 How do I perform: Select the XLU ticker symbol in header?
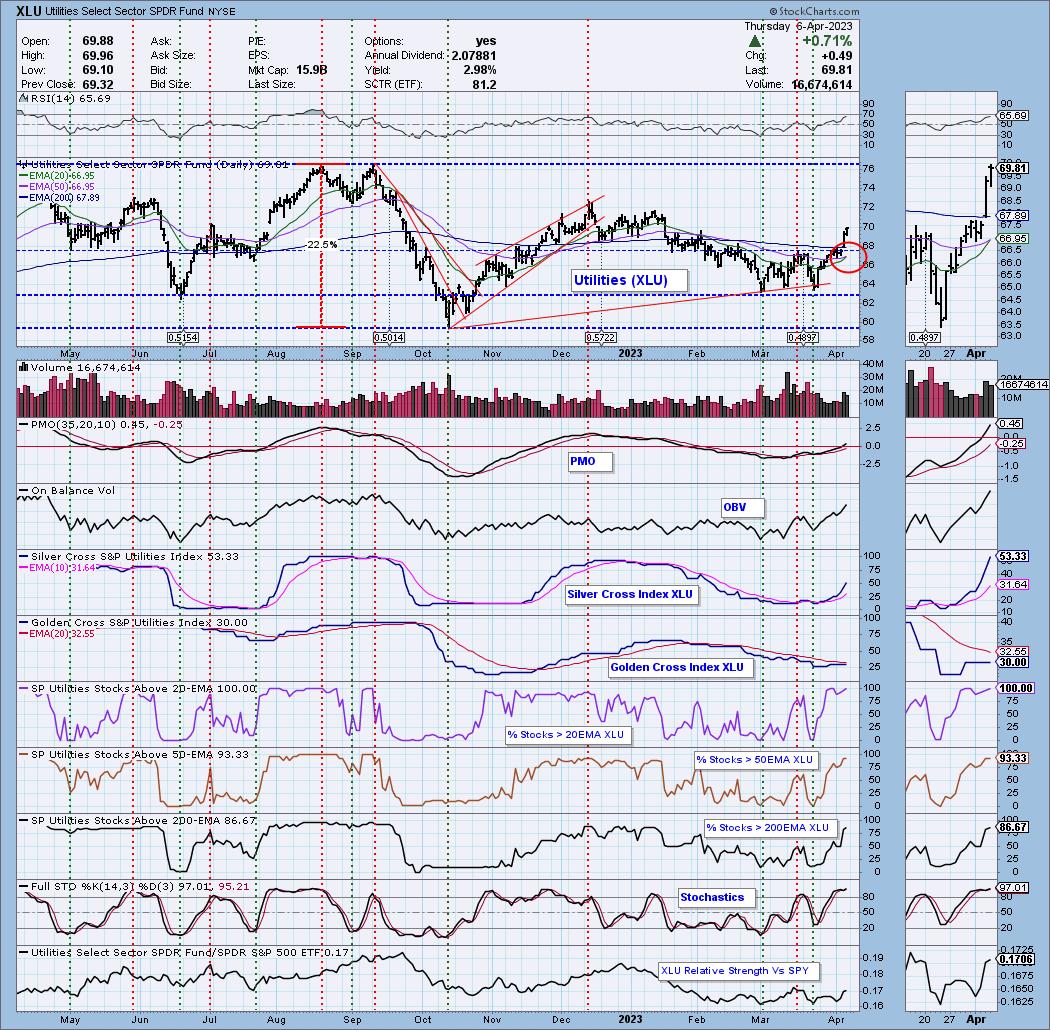point(28,11)
